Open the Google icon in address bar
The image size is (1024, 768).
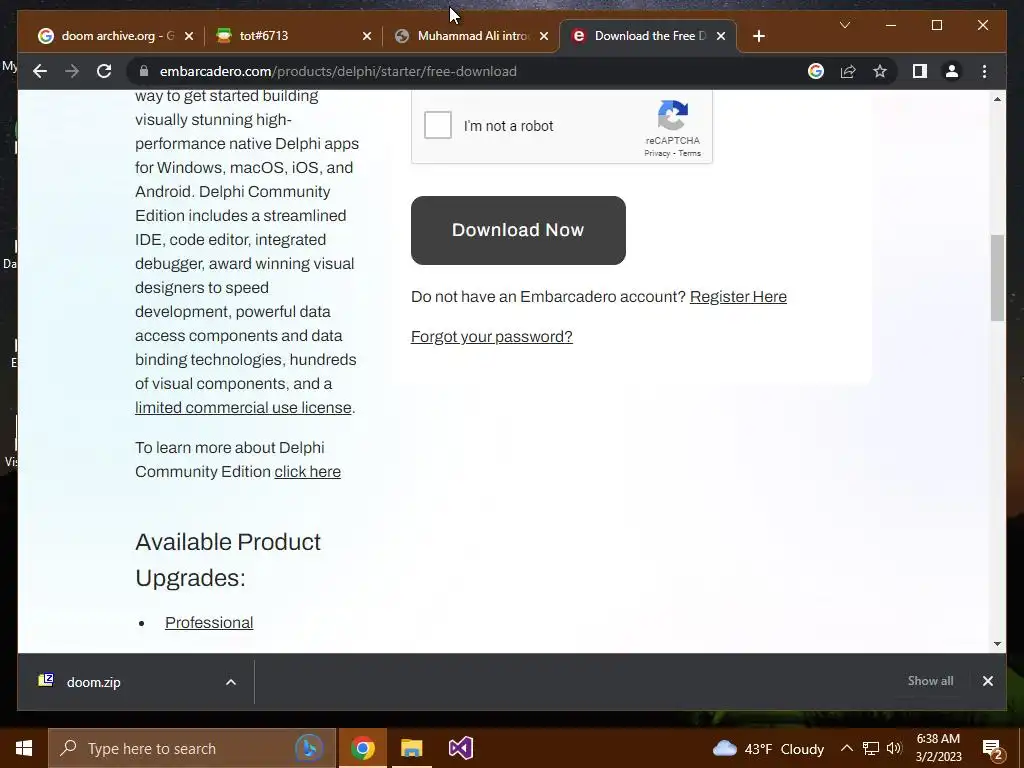click(816, 71)
